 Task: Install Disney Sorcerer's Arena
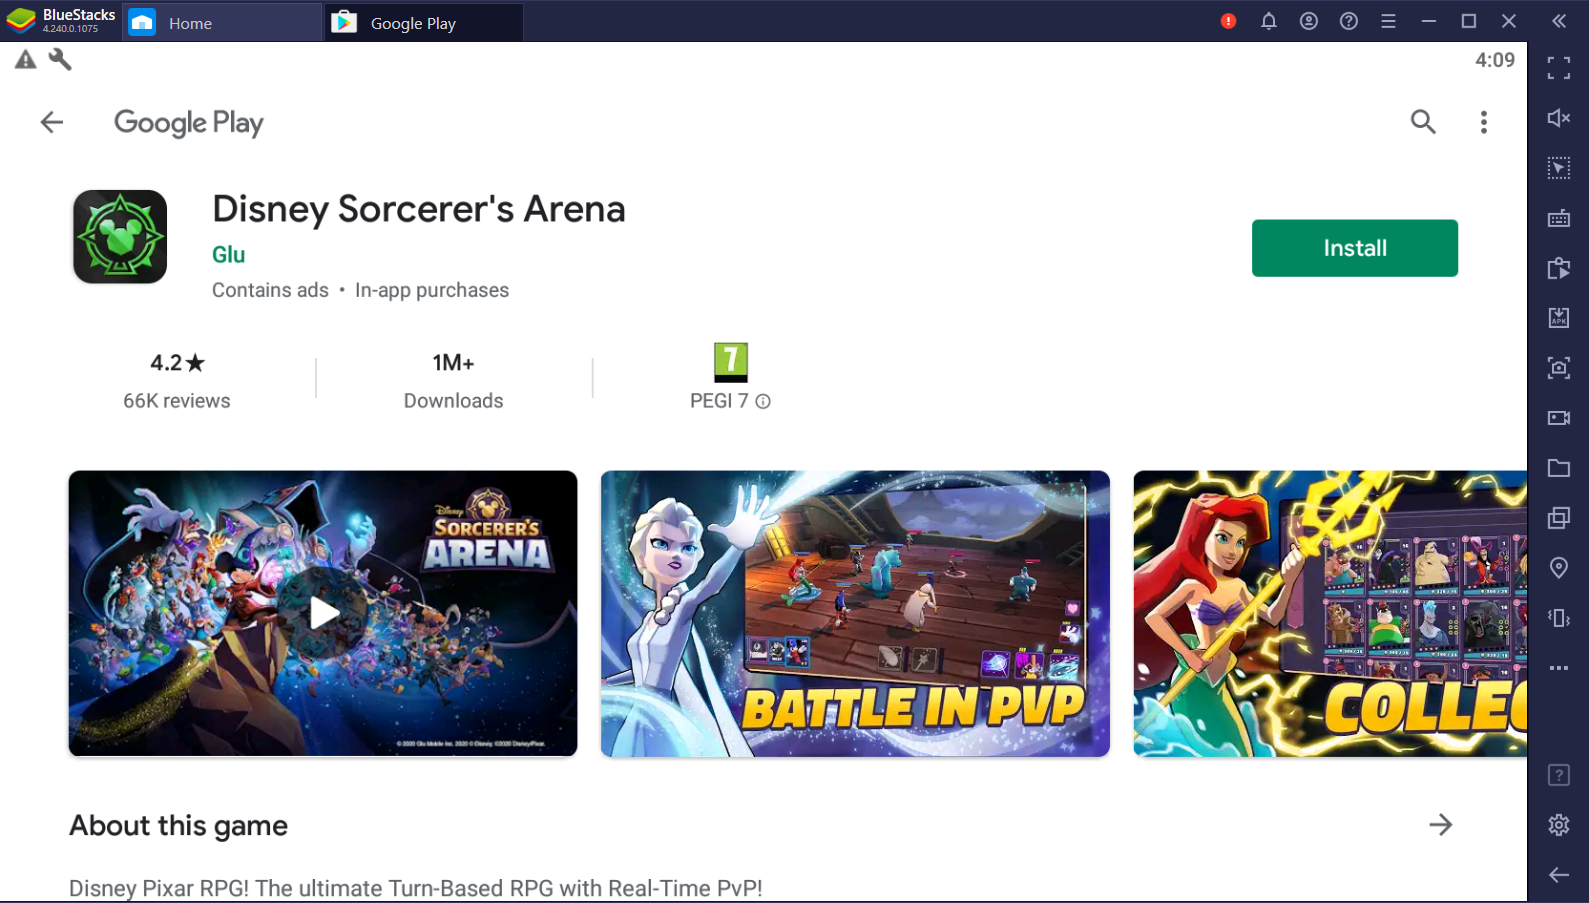coord(1354,248)
